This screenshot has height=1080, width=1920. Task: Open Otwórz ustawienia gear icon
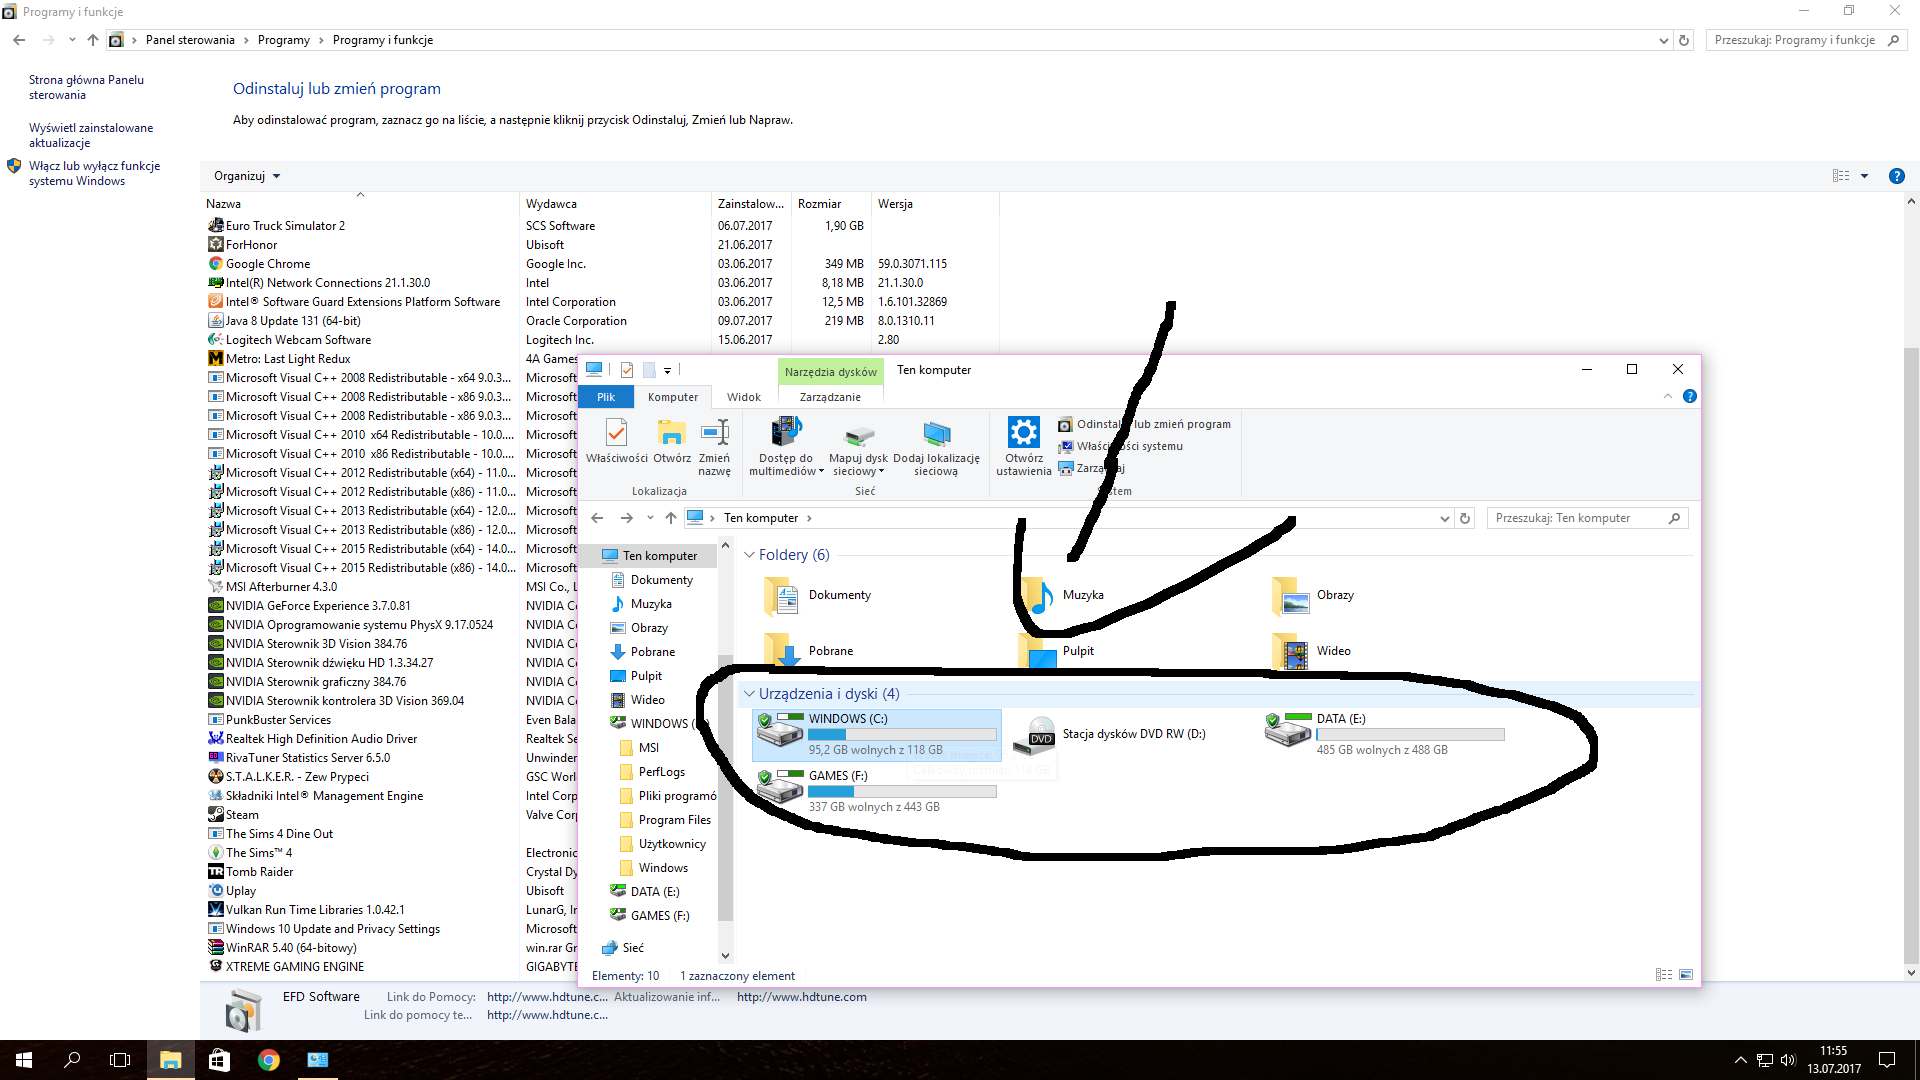(x=1023, y=433)
